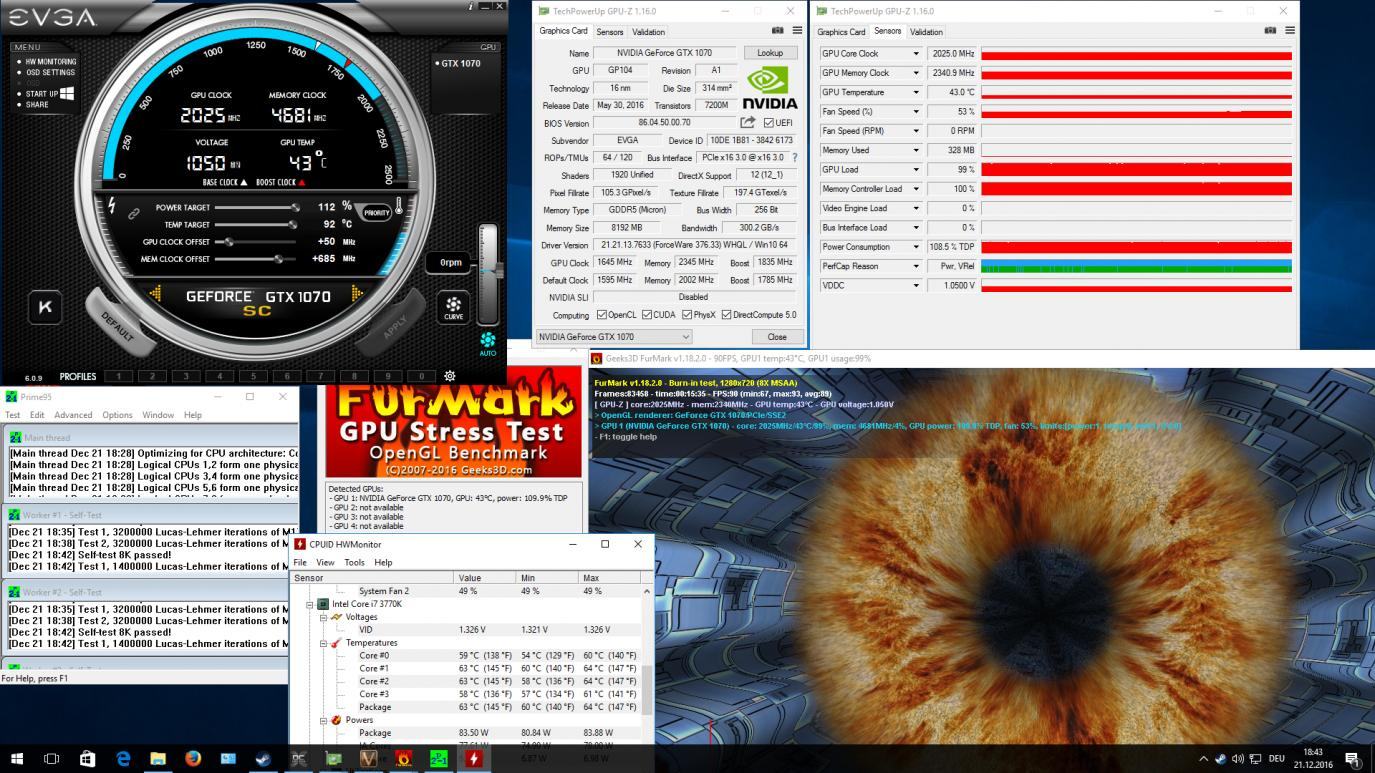The height and width of the screenshot is (773, 1375).
Task: Click the camera icon in GPU-Z Sensors window
Action: 1270,31
